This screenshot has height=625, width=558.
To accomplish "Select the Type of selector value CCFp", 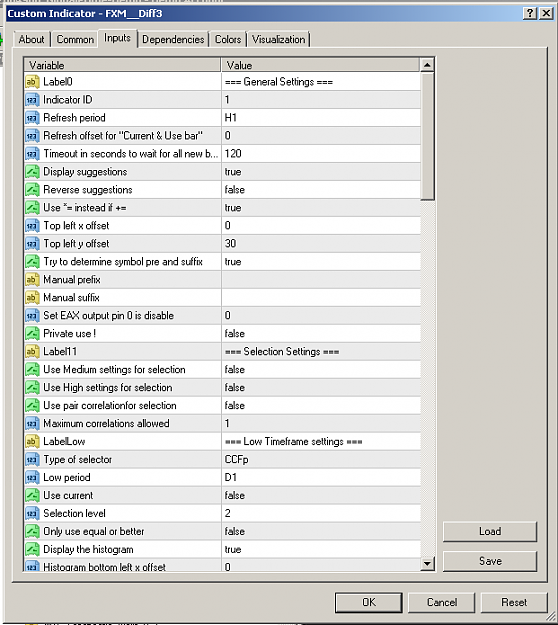I will (237, 460).
